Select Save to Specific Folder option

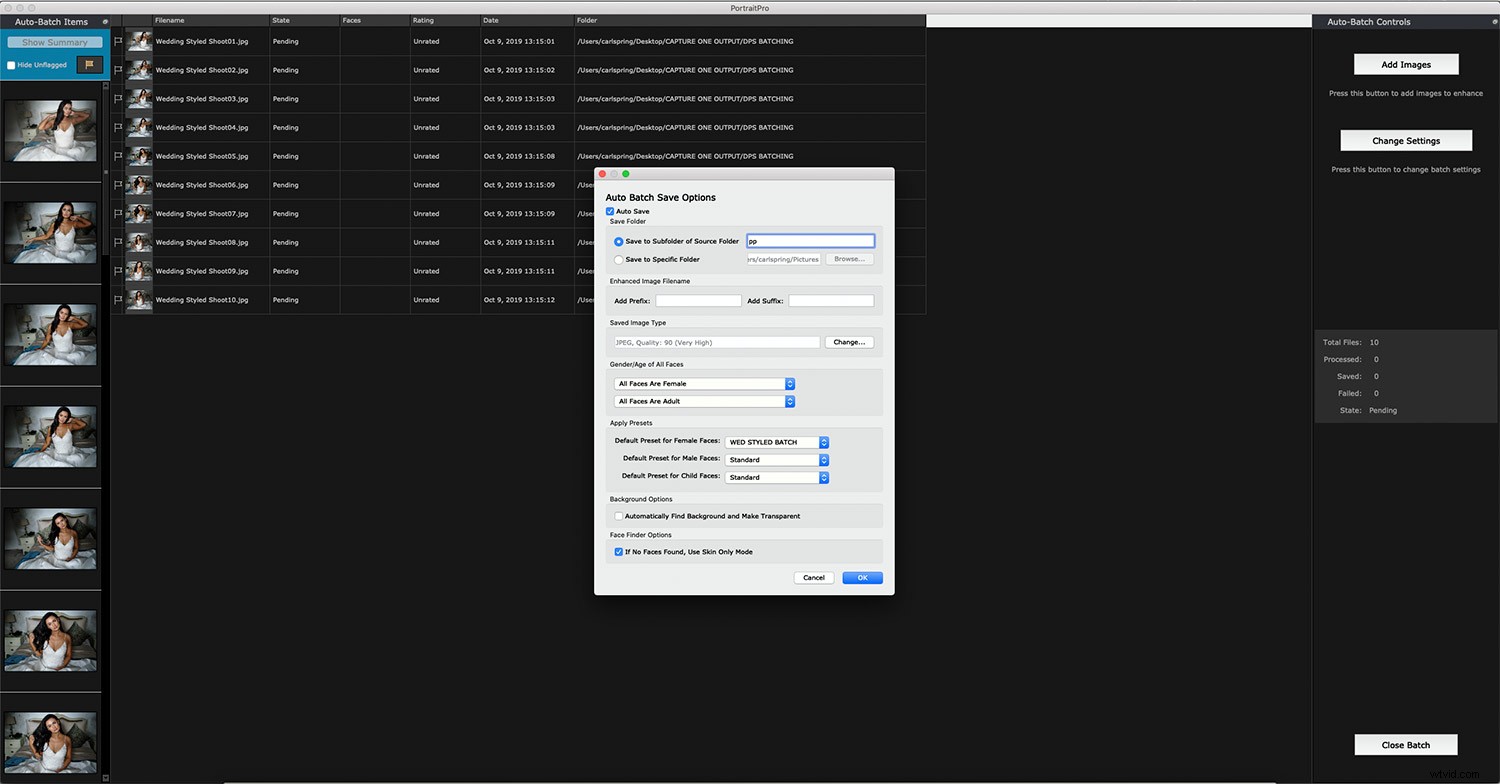tap(619, 259)
